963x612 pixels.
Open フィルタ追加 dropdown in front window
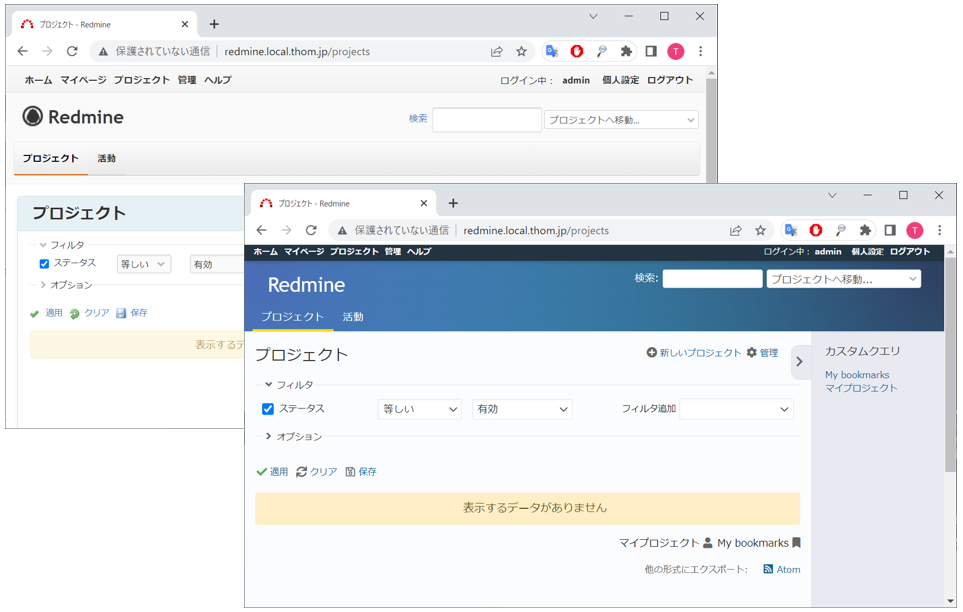pyautogui.click(x=736, y=409)
